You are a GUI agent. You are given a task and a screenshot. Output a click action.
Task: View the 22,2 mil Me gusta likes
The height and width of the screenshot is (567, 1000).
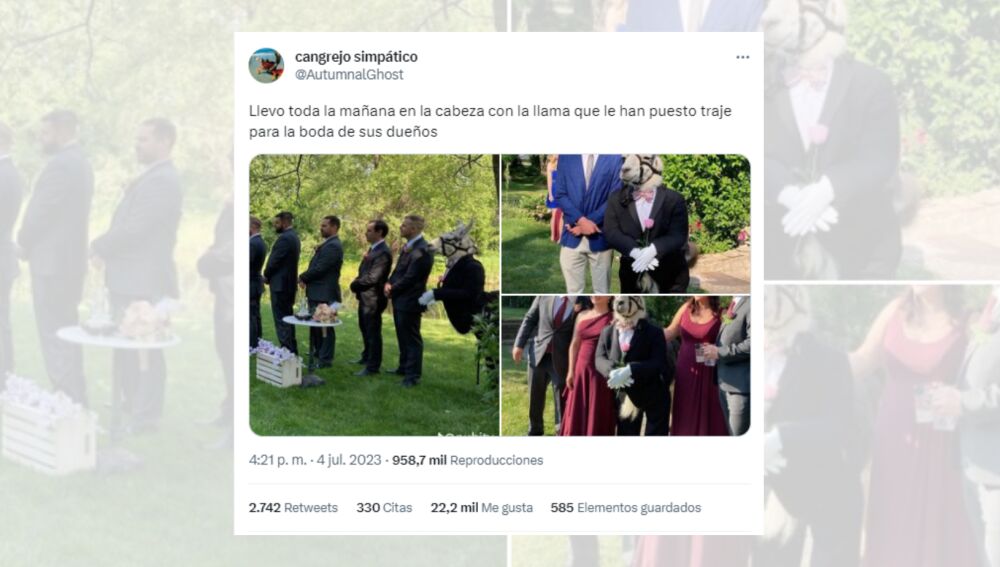point(482,508)
